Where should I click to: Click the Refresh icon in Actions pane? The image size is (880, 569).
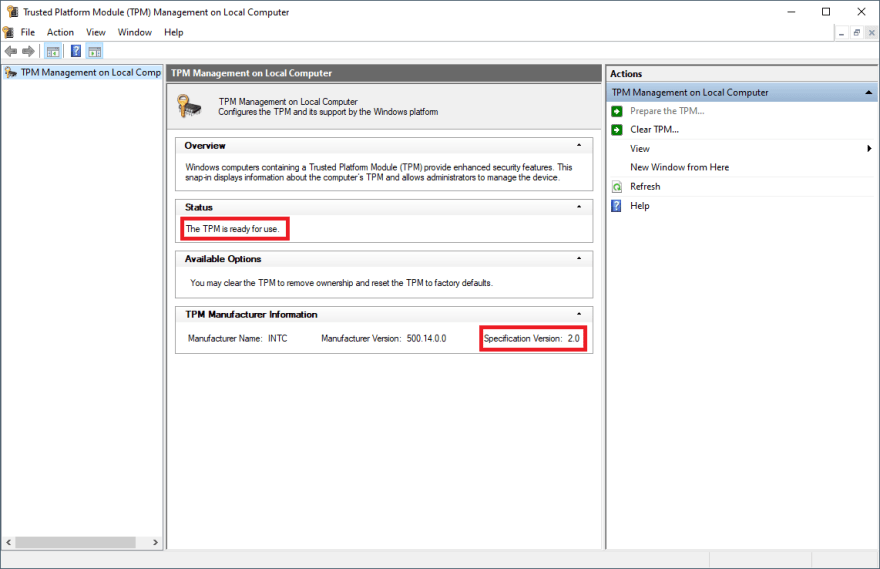coord(617,187)
